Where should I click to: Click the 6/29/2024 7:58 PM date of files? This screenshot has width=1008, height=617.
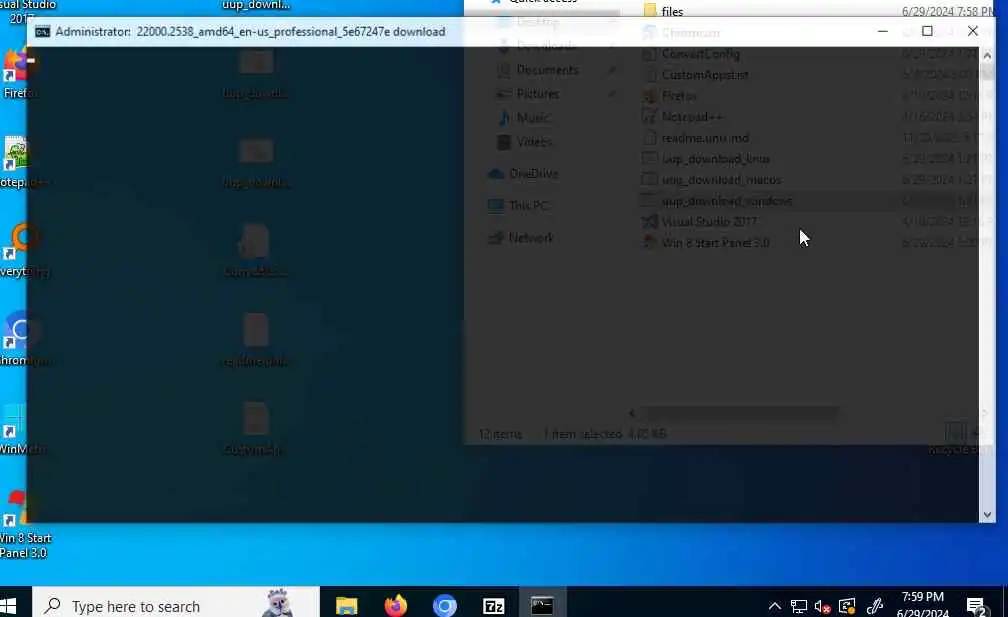coord(948,11)
